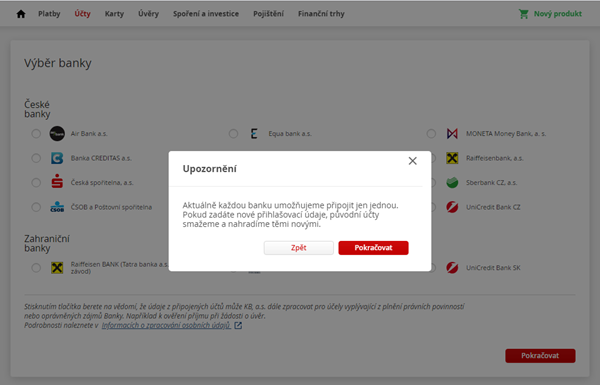The width and height of the screenshot is (600, 385).
Task: Click the Equa bank logo
Action: click(x=254, y=134)
